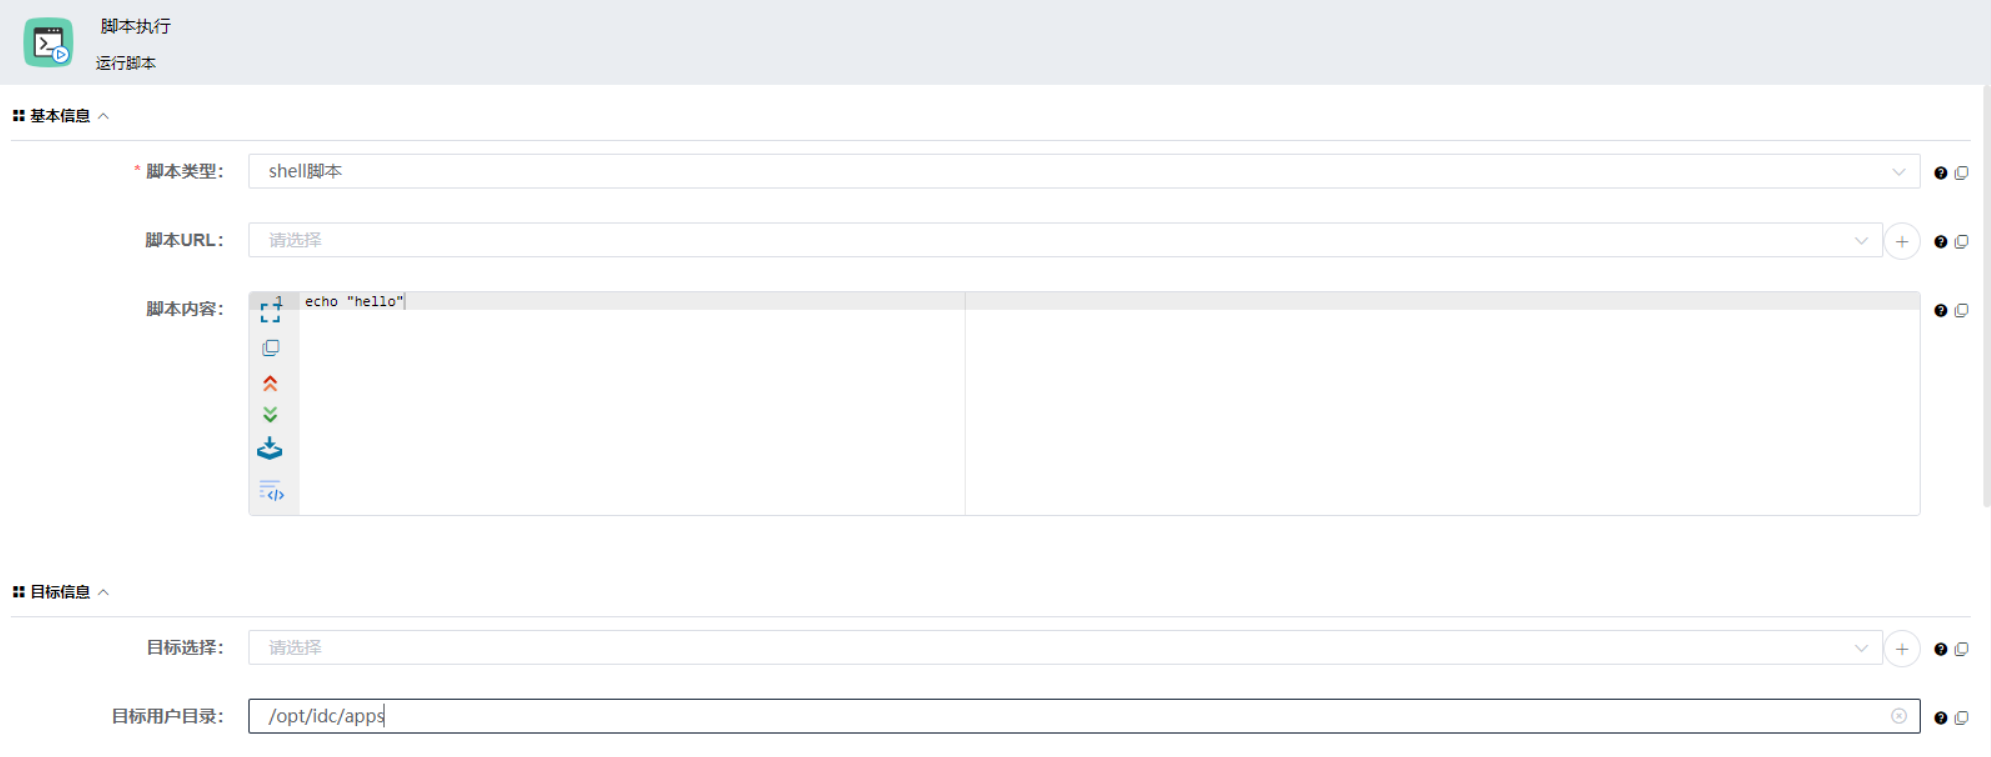Clear the 目标用户目录 input field
This screenshot has width=1991, height=757.
(x=1899, y=716)
